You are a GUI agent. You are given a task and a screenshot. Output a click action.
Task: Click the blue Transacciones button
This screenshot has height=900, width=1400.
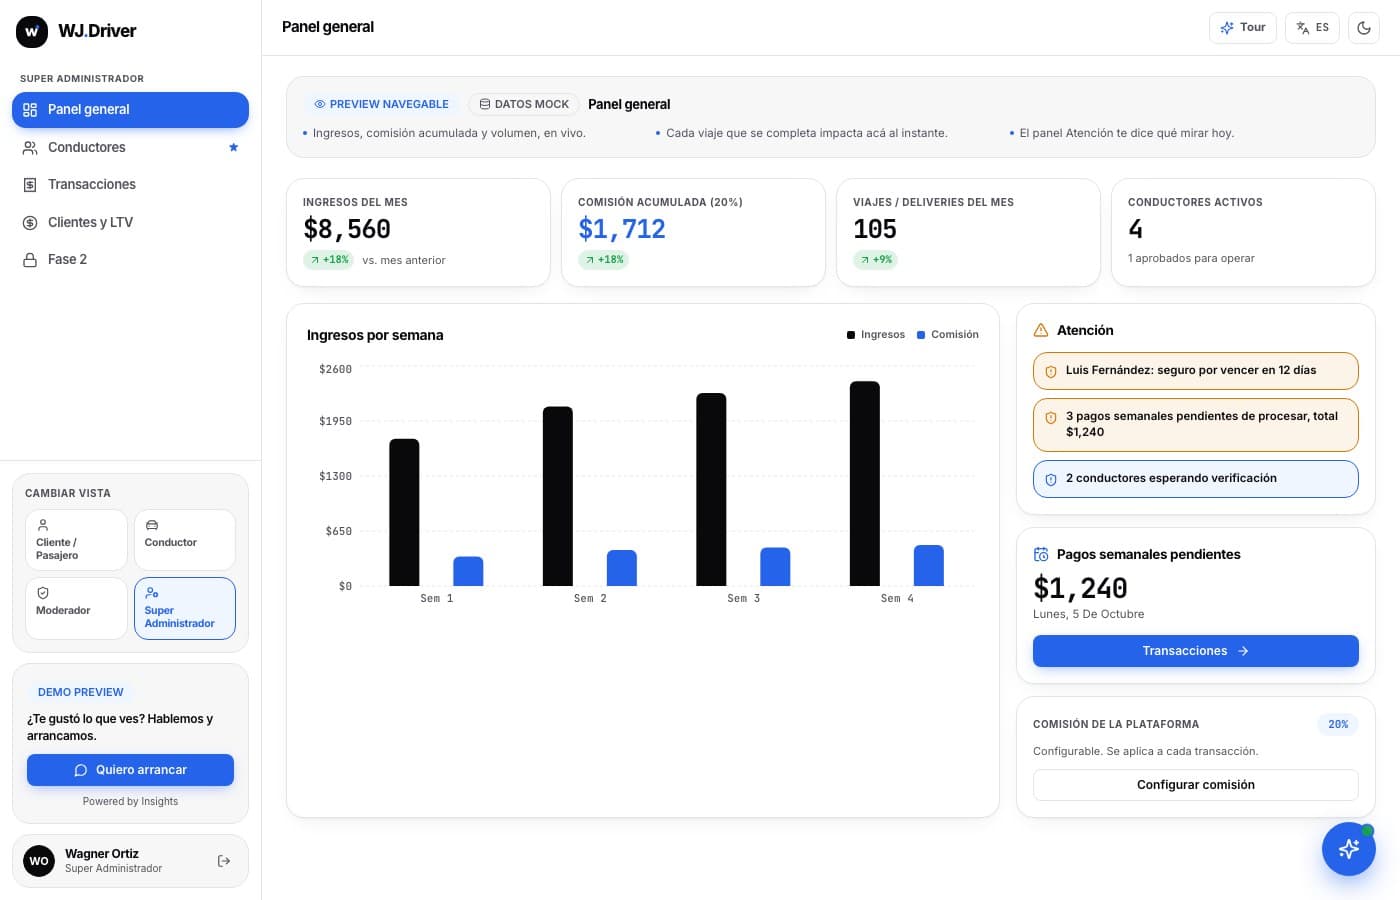[1196, 651]
